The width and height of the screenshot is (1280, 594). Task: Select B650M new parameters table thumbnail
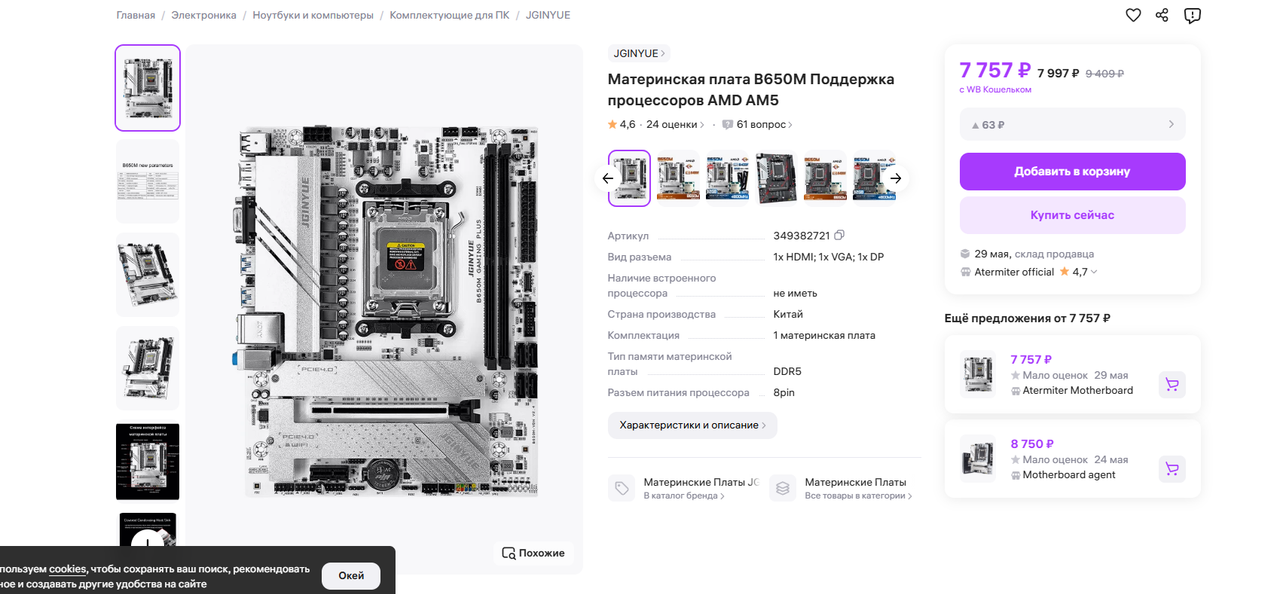148,181
